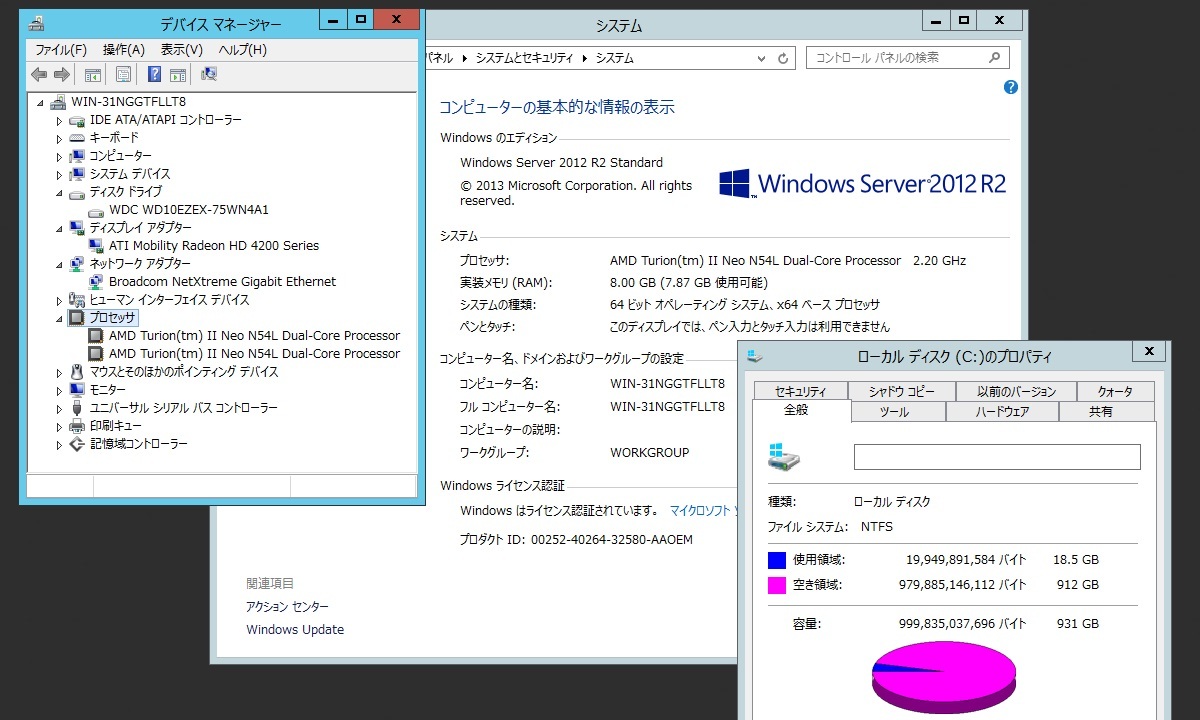1200x720 pixels.
Task: Expand the システム デバイス tree node
Action: click(x=59, y=174)
